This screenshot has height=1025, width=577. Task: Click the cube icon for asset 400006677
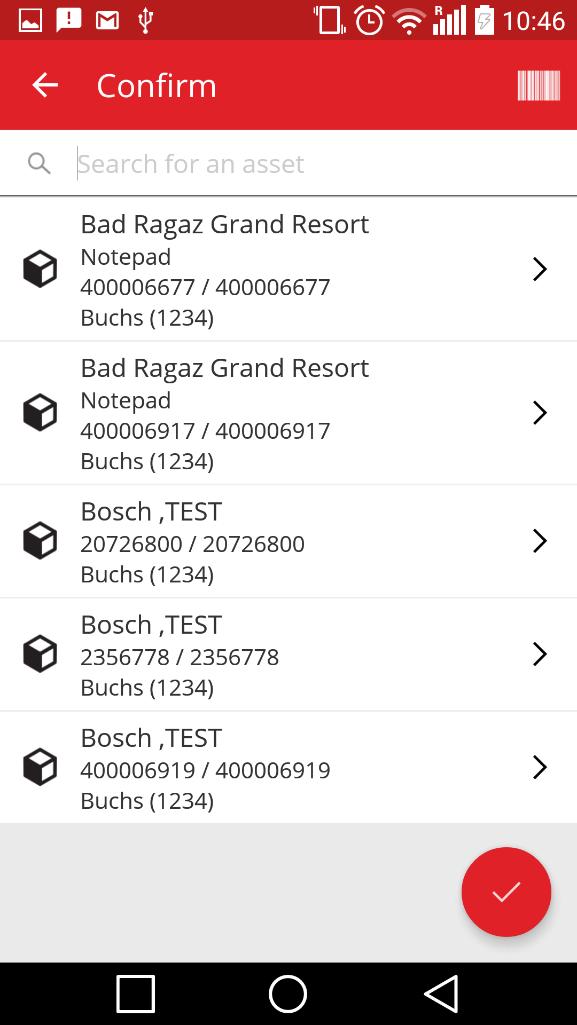click(40, 269)
